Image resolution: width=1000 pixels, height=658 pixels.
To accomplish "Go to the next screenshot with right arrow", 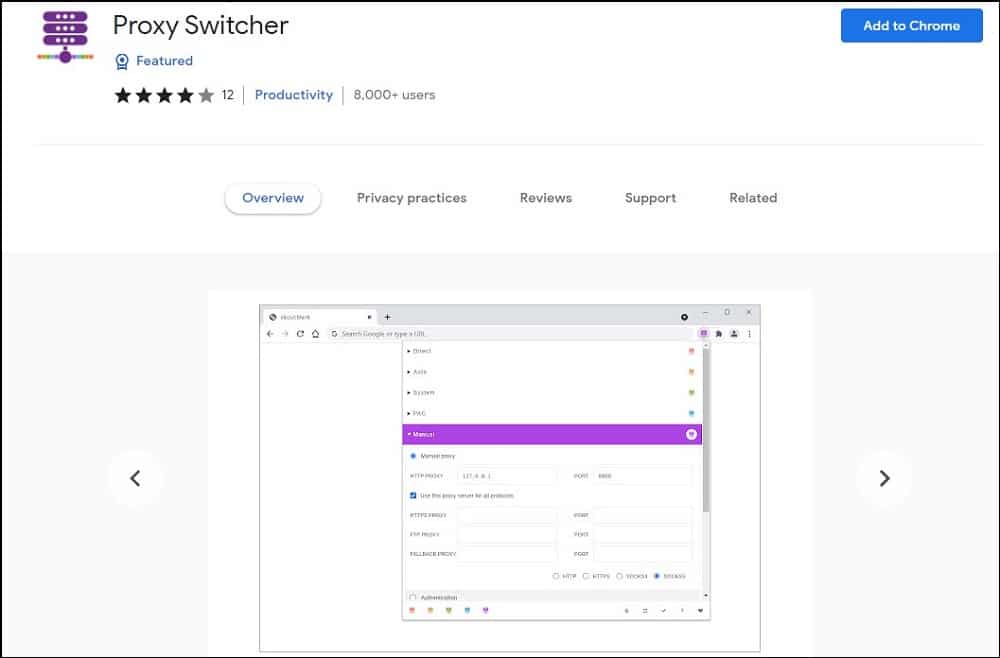I will point(884,478).
